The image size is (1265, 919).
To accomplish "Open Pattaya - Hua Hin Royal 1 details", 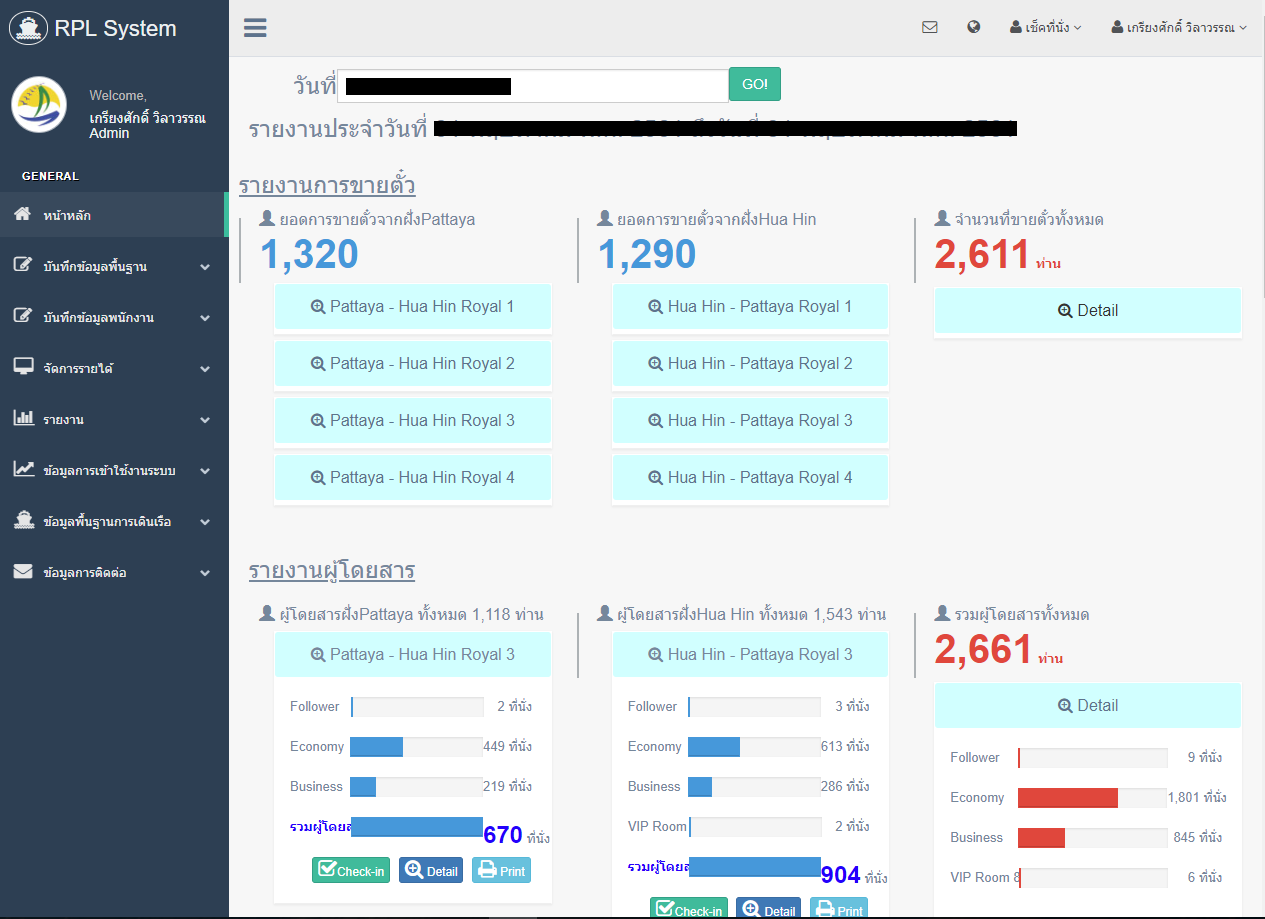I will (x=412, y=307).
